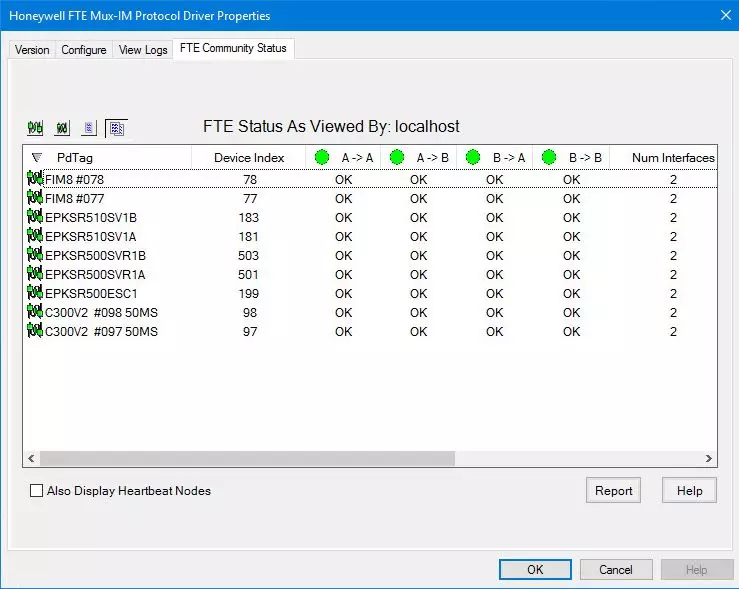Click the green status dot in A -> A header
The image size is (739, 589).
[x=322, y=157]
